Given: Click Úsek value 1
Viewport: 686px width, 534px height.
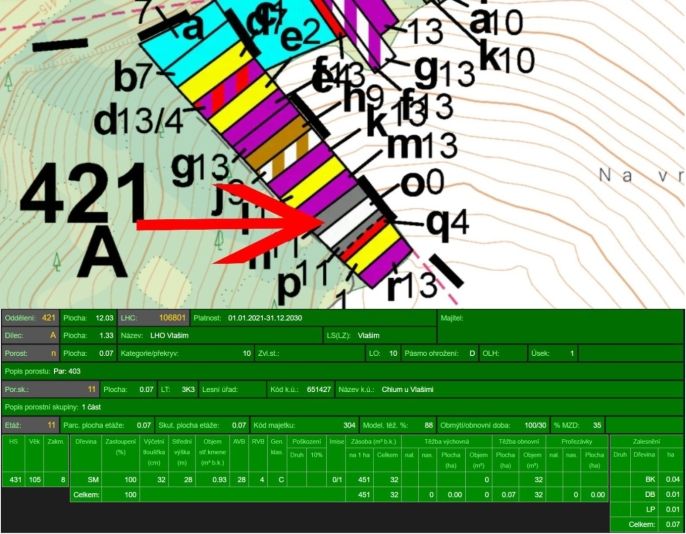Looking at the screenshot, I should click(x=571, y=353).
